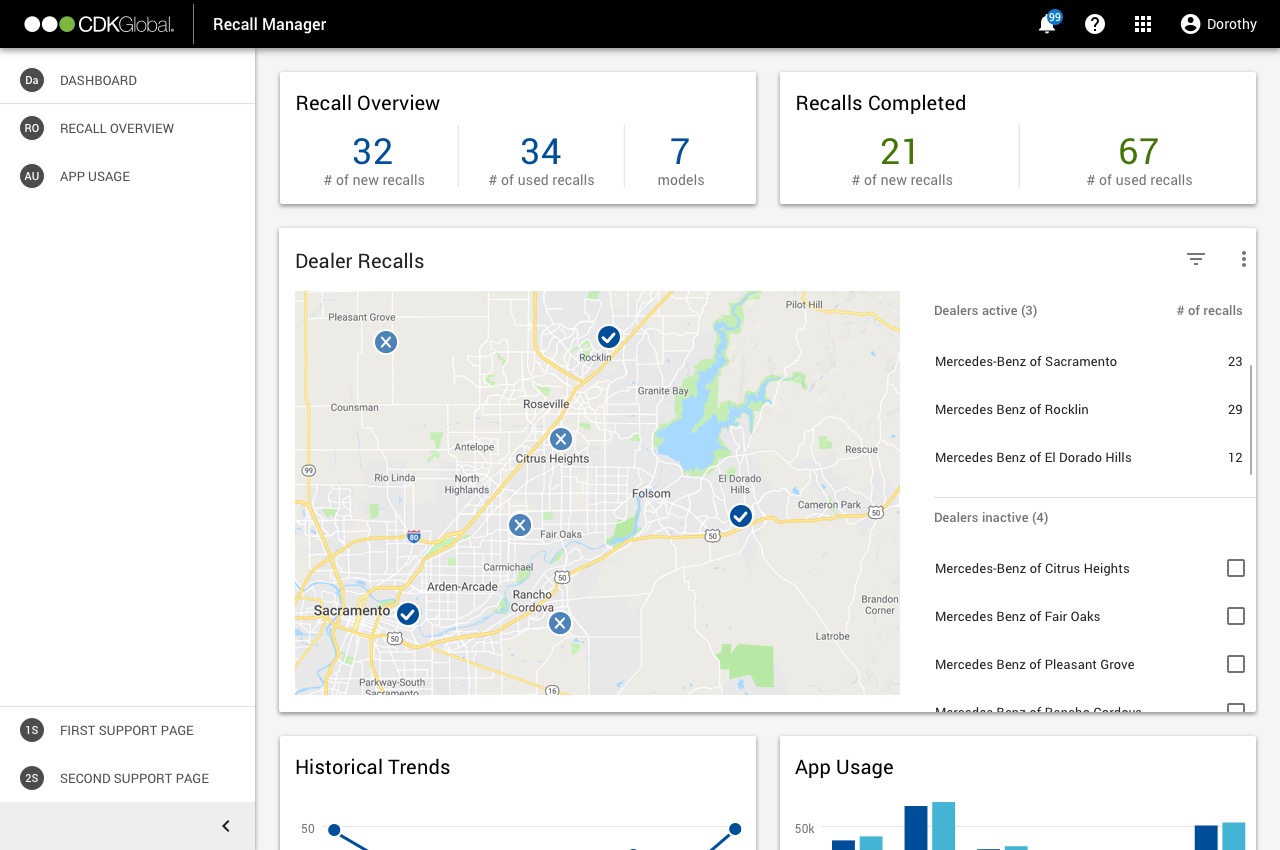
Task: Open the apps grid launcher icon
Action: point(1143,24)
